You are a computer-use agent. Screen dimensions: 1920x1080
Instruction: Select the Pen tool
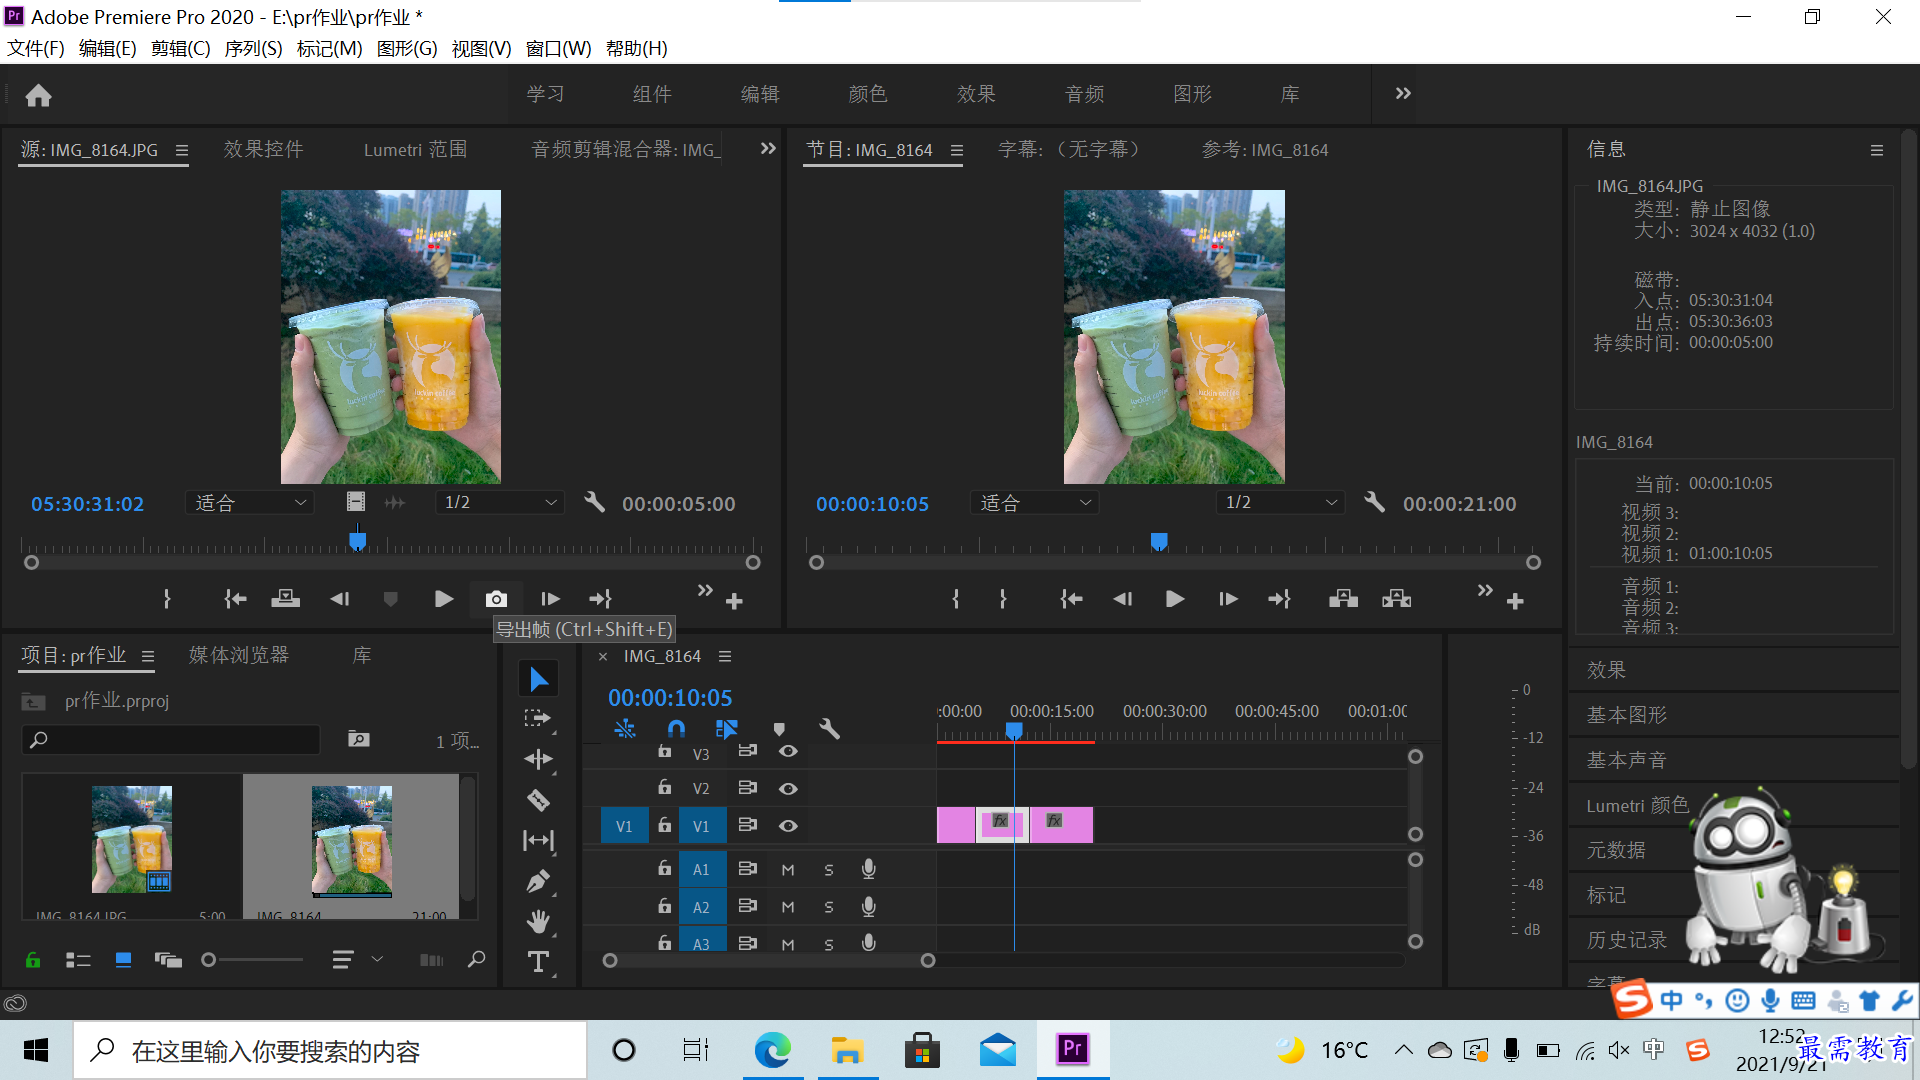[538, 881]
